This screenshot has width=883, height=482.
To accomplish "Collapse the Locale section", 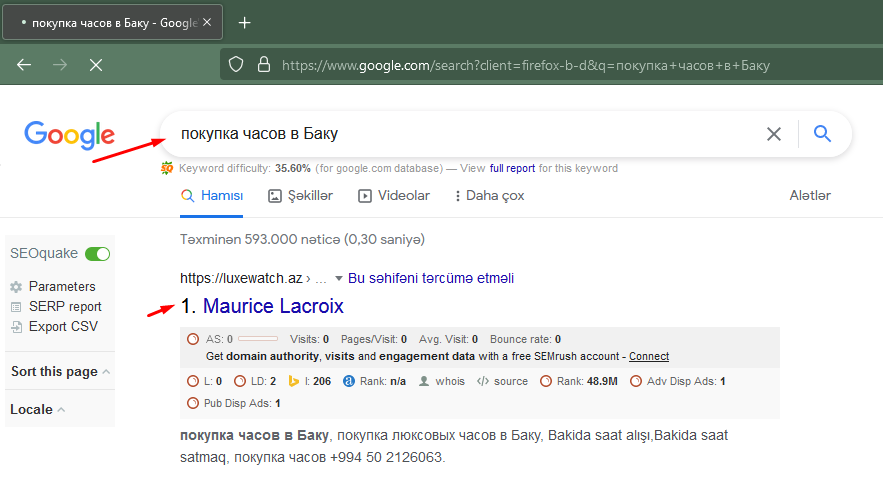I will click(x=61, y=409).
